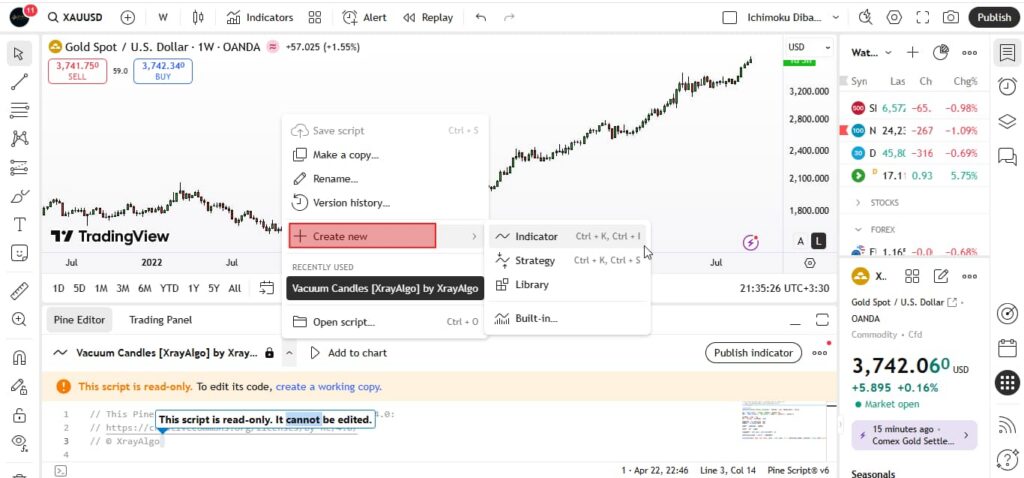Select the trend line drawing tool
Screen dimensions: 1024x478
pyautogui.click(x=19, y=81)
